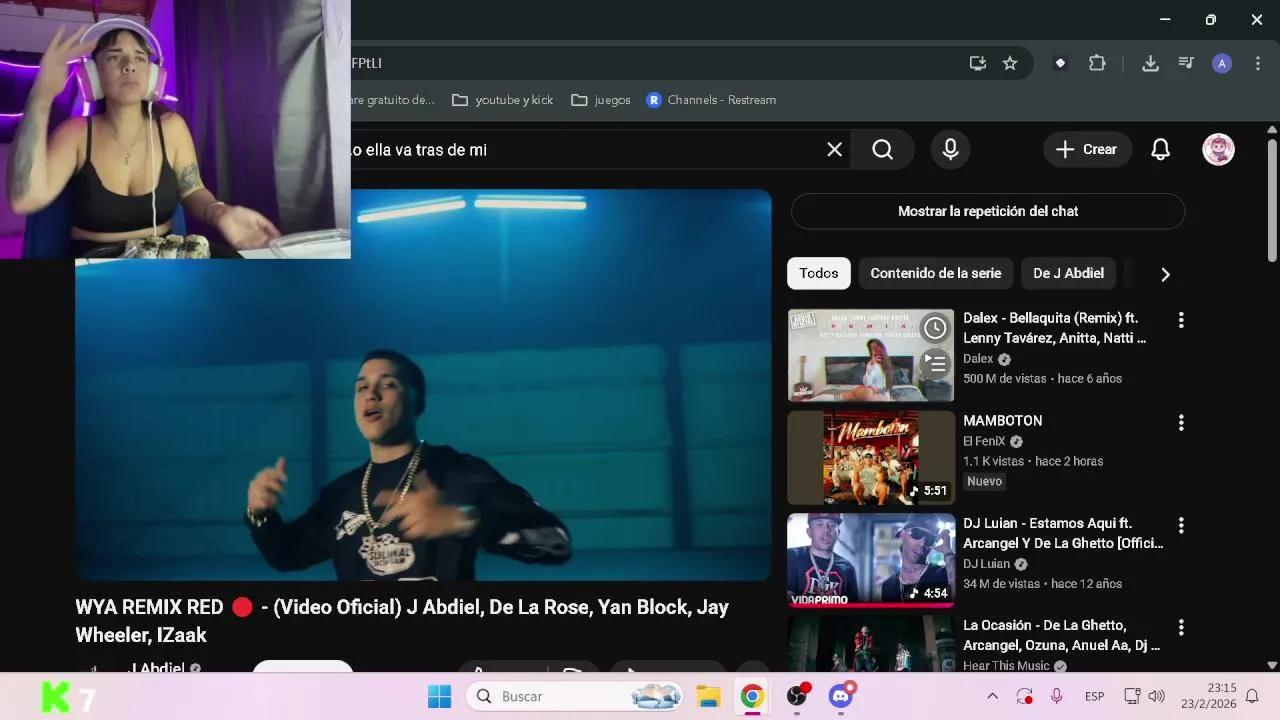Bookmark this page with the star icon
Image resolution: width=1280 pixels, height=720 pixels.
coord(1010,63)
